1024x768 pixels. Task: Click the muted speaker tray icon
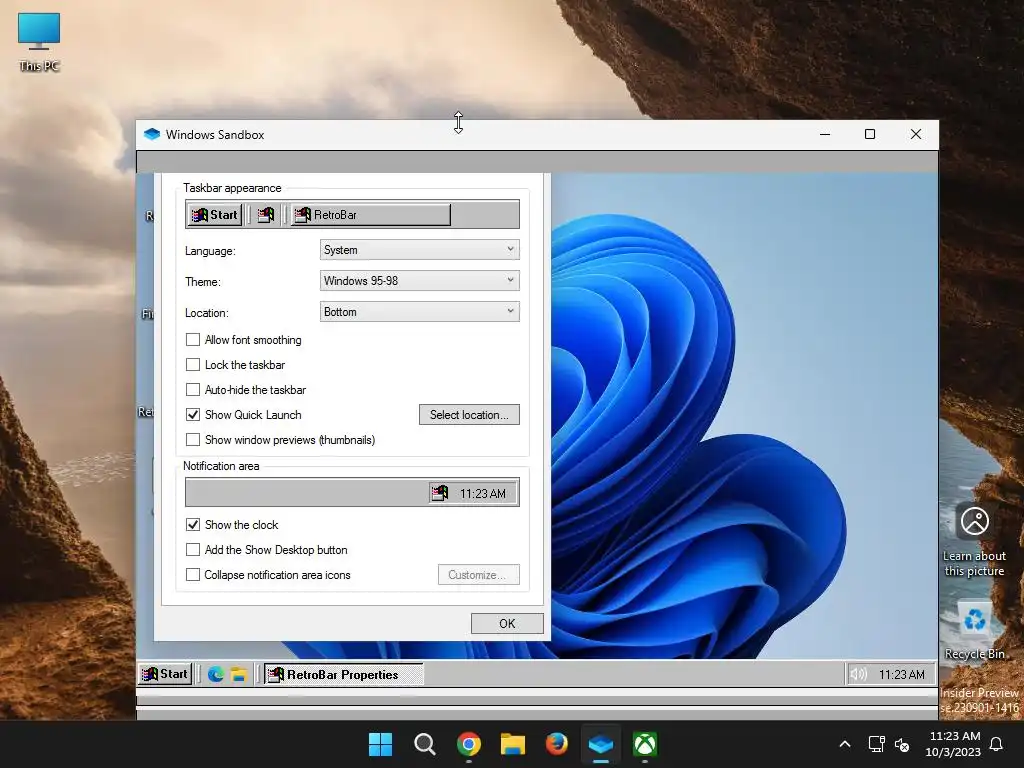(903, 744)
